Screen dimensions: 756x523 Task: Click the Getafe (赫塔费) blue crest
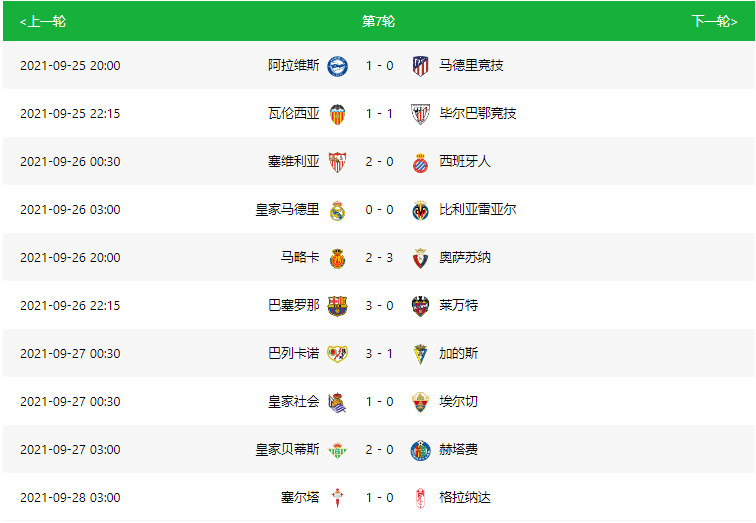coord(420,450)
